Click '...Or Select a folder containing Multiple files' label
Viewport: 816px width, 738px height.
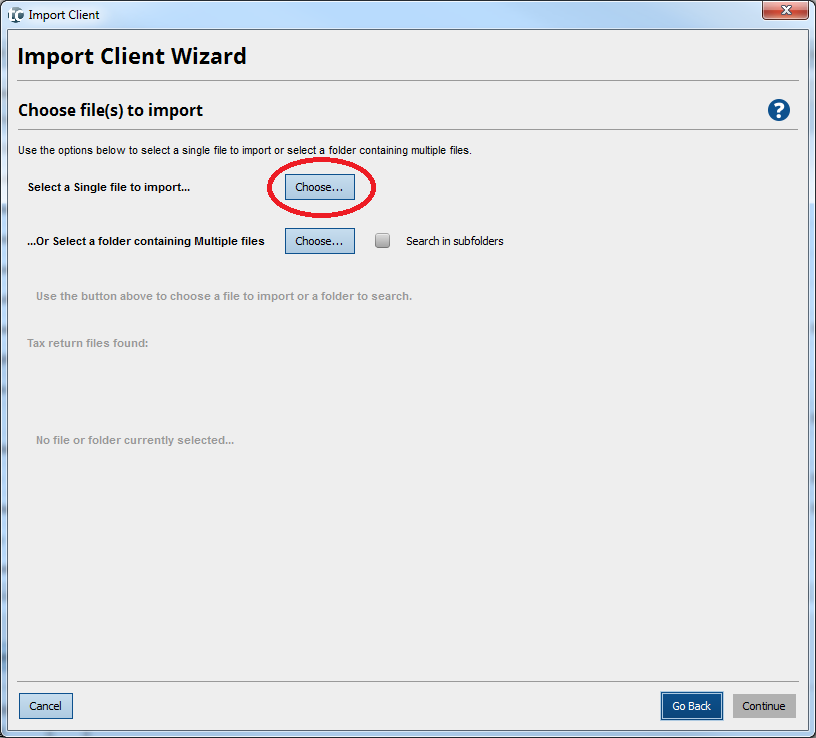click(146, 241)
